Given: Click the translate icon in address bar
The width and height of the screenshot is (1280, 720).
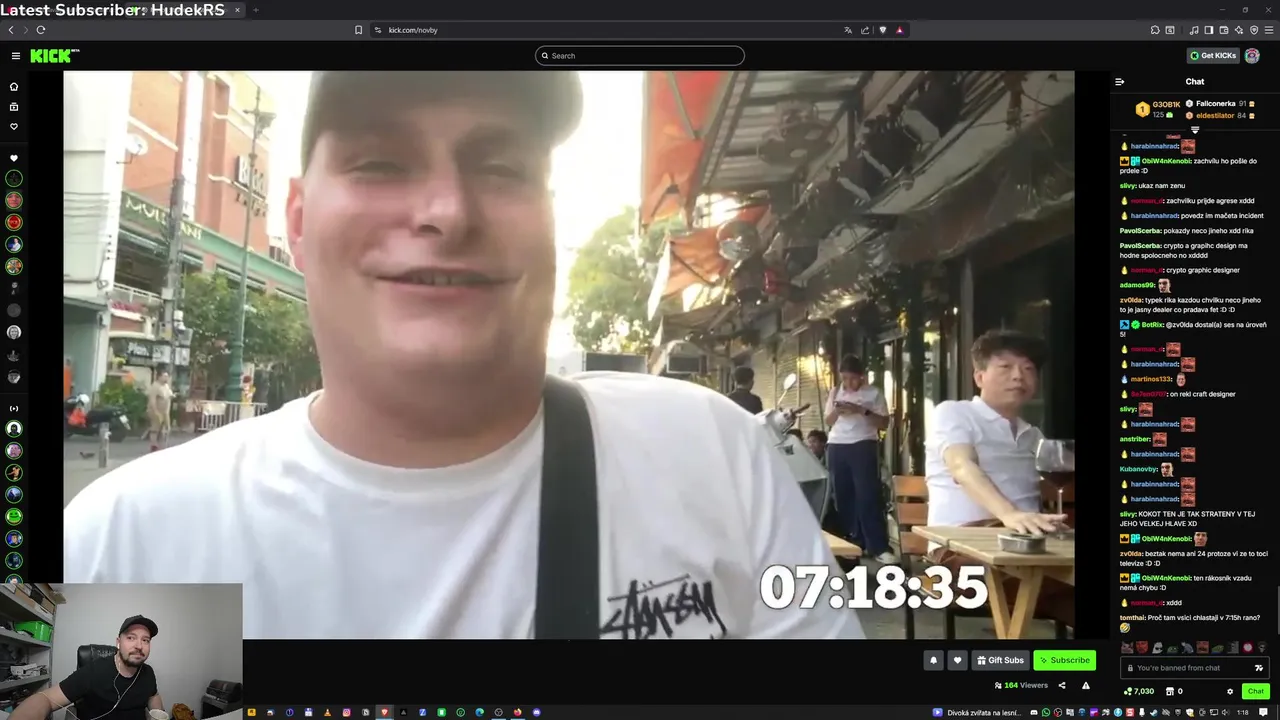Looking at the screenshot, I should [848, 30].
